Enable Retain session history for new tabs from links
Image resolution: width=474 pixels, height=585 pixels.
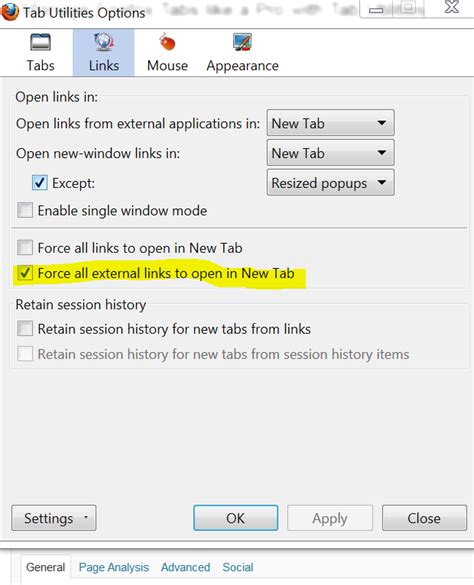25,329
